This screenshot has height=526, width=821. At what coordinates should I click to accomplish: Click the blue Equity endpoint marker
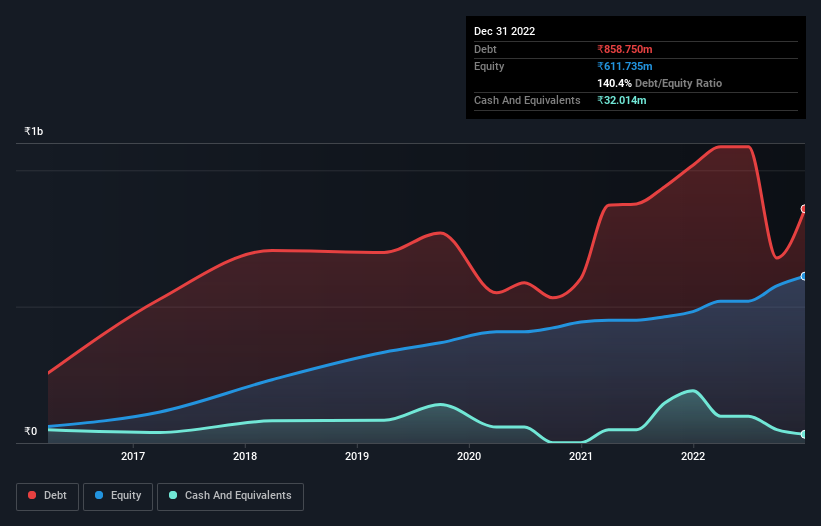pyautogui.click(x=804, y=276)
